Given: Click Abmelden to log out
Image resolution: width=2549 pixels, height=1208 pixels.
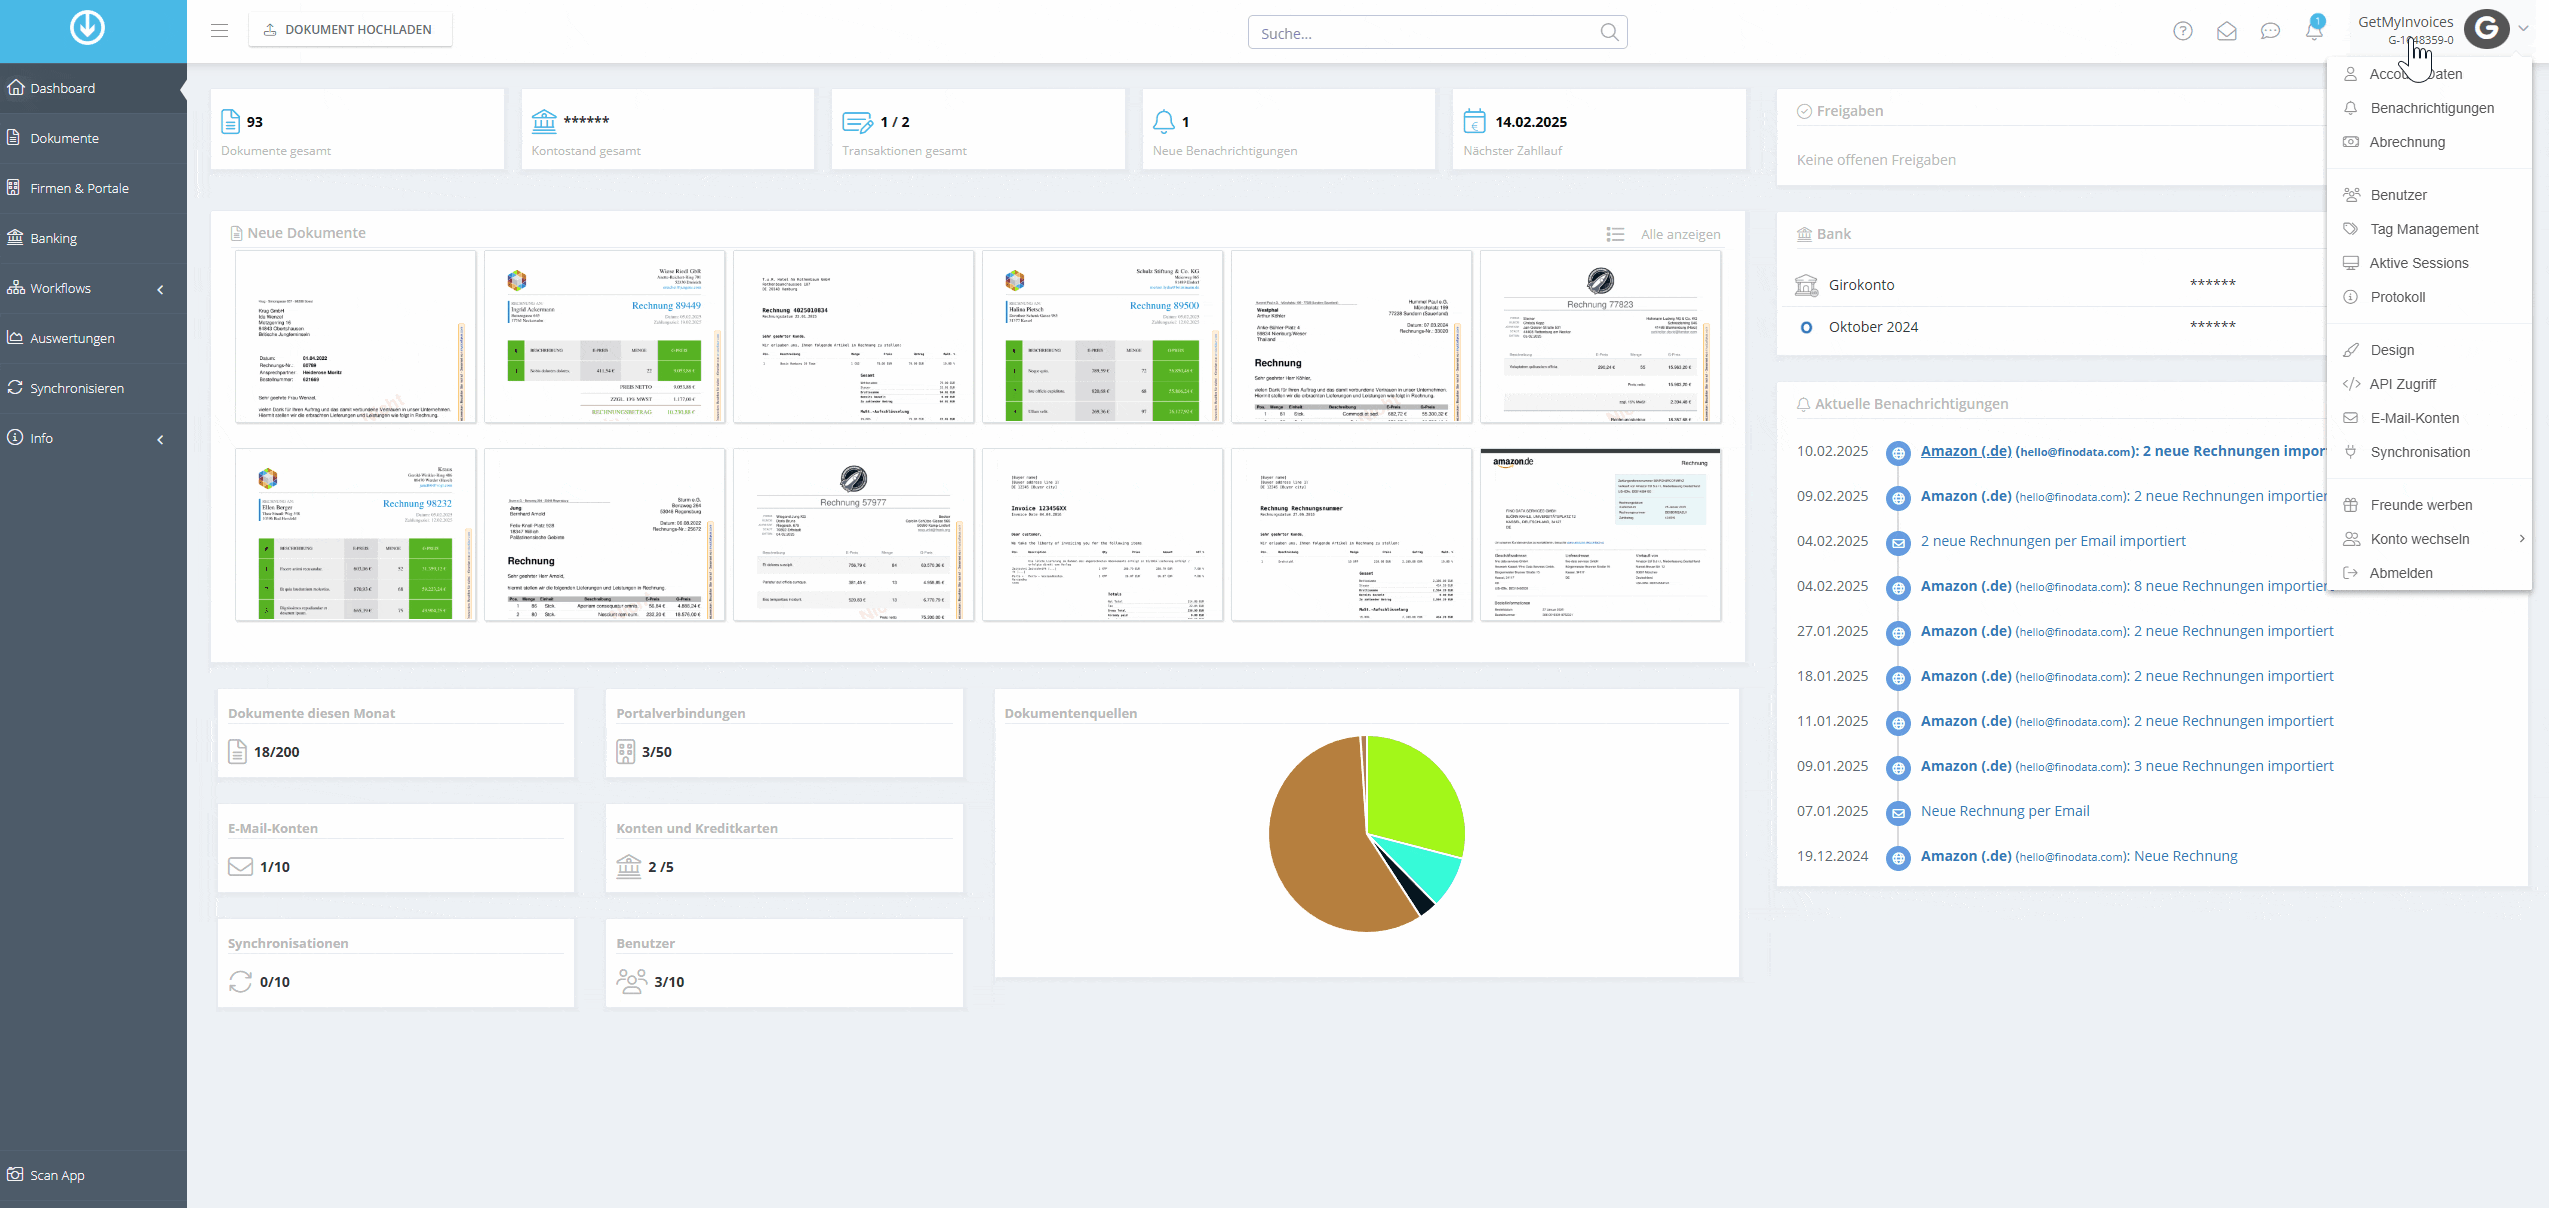Looking at the screenshot, I should coord(2430,573).
